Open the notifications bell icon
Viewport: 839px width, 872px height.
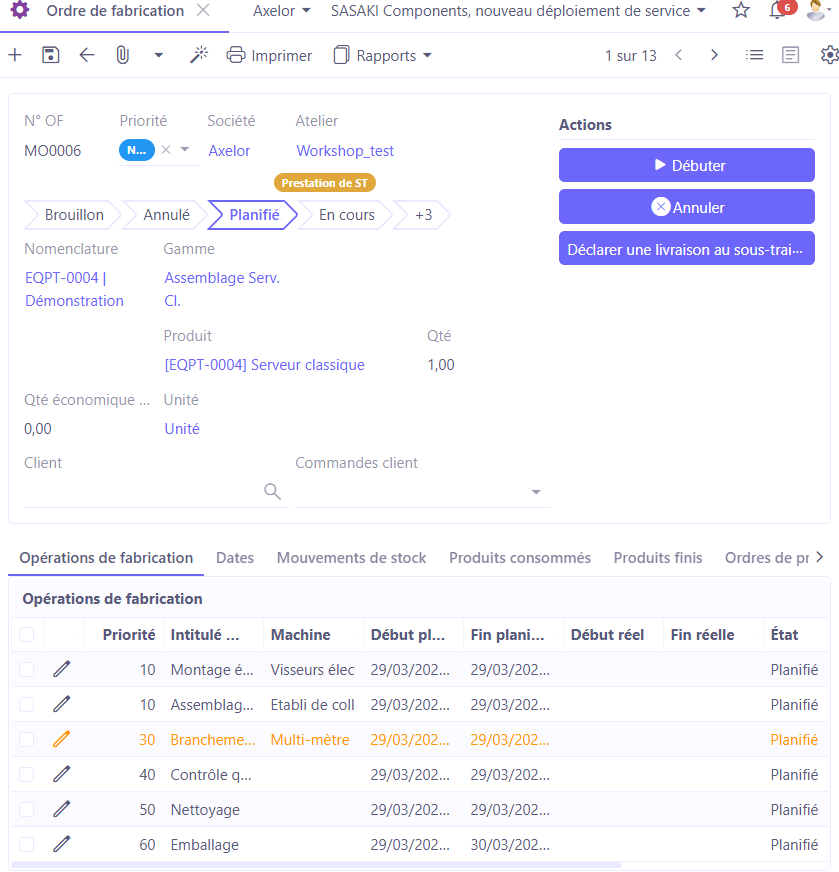pos(776,11)
